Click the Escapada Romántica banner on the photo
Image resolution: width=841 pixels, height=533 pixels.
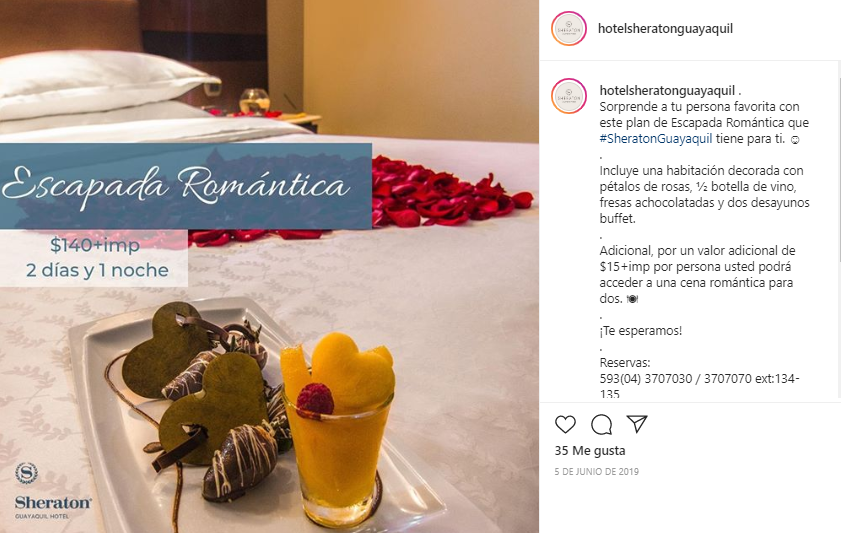pyautogui.click(x=186, y=186)
